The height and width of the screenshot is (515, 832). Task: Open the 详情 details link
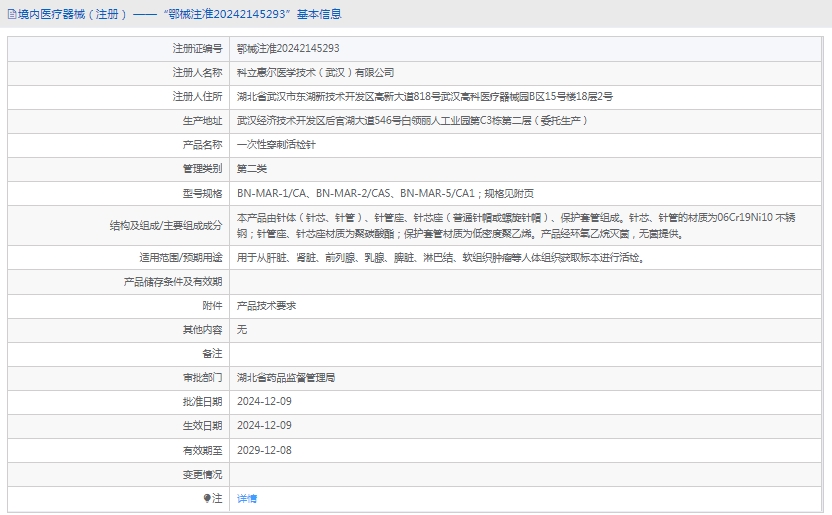click(246, 498)
